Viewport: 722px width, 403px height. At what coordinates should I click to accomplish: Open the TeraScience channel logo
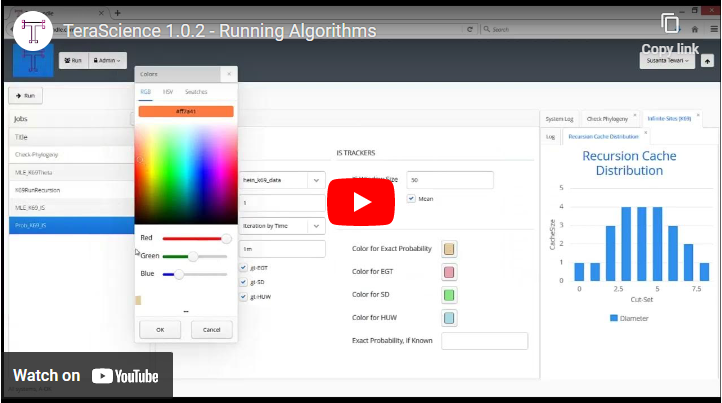point(33,31)
